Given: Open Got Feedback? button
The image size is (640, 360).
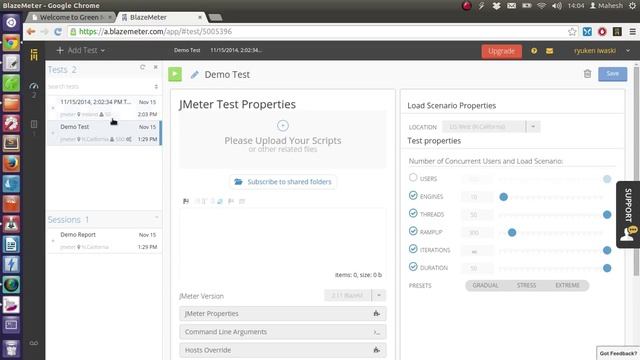Looking at the screenshot, I should (x=618, y=353).
